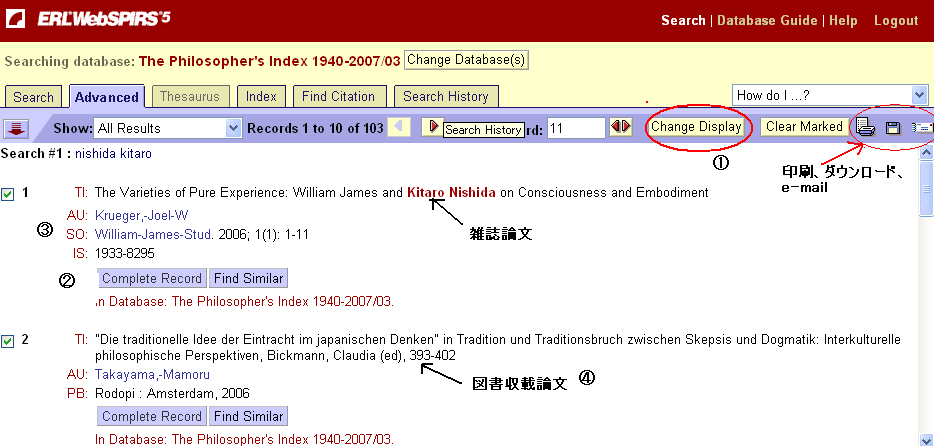Screen dimensions: 934x446
Task: Switch to the Find Citation tab
Action: tap(338, 96)
